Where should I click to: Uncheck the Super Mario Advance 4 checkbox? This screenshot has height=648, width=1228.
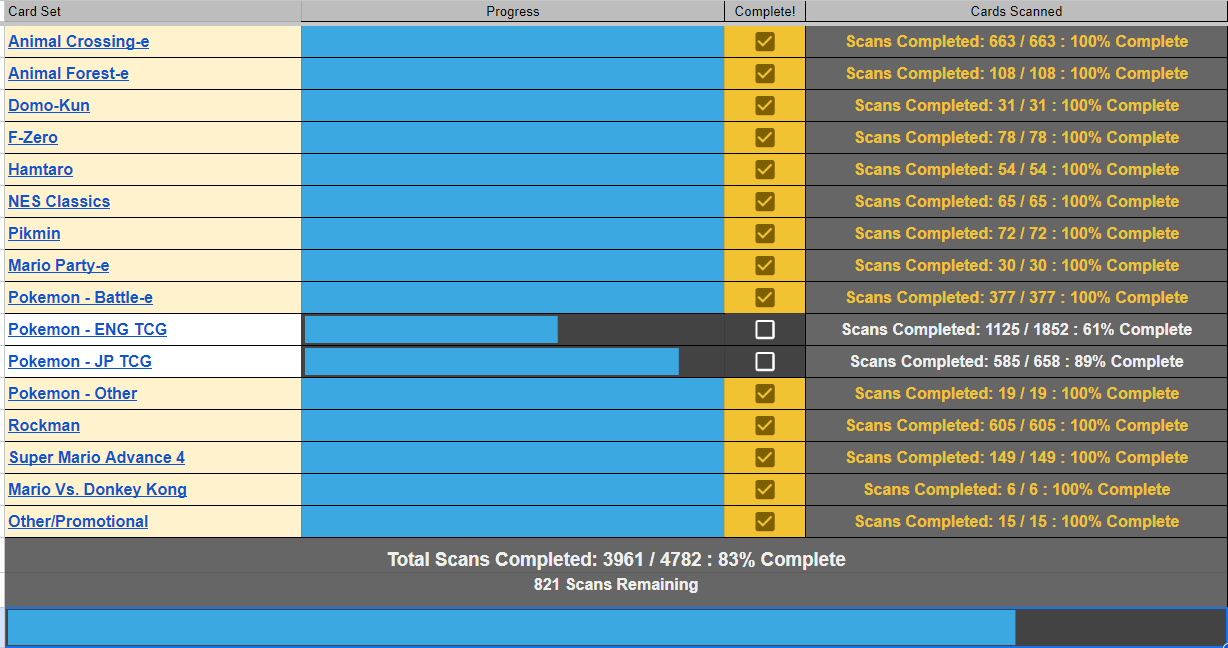[x=765, y=457]
